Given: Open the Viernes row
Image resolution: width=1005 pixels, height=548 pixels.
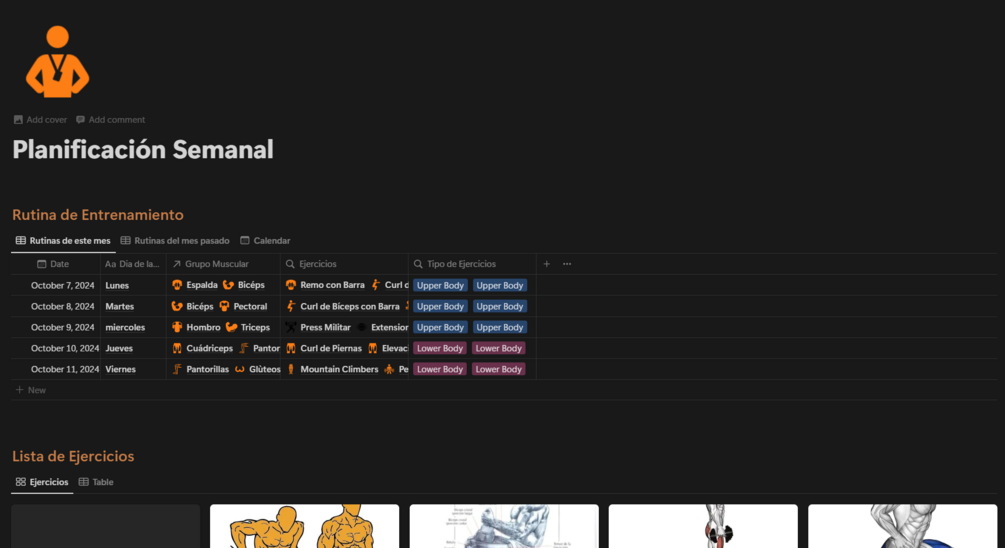Looking at the screenshot, I should coord(120,369).
